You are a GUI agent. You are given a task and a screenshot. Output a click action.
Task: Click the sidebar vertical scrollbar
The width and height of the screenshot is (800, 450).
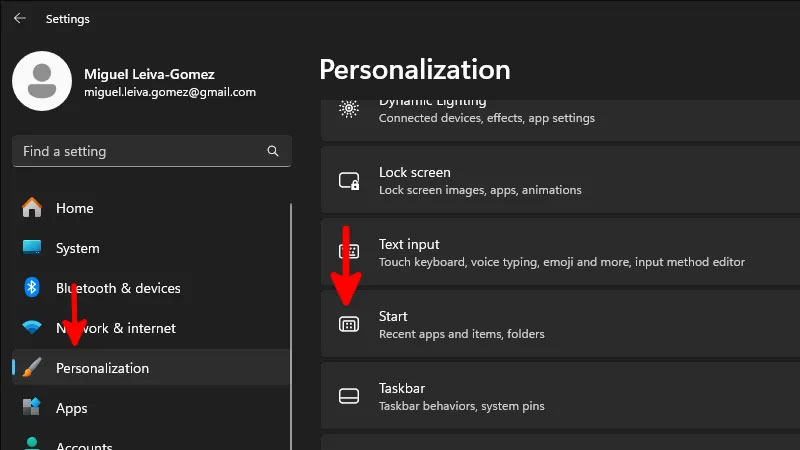click(291, 327)
